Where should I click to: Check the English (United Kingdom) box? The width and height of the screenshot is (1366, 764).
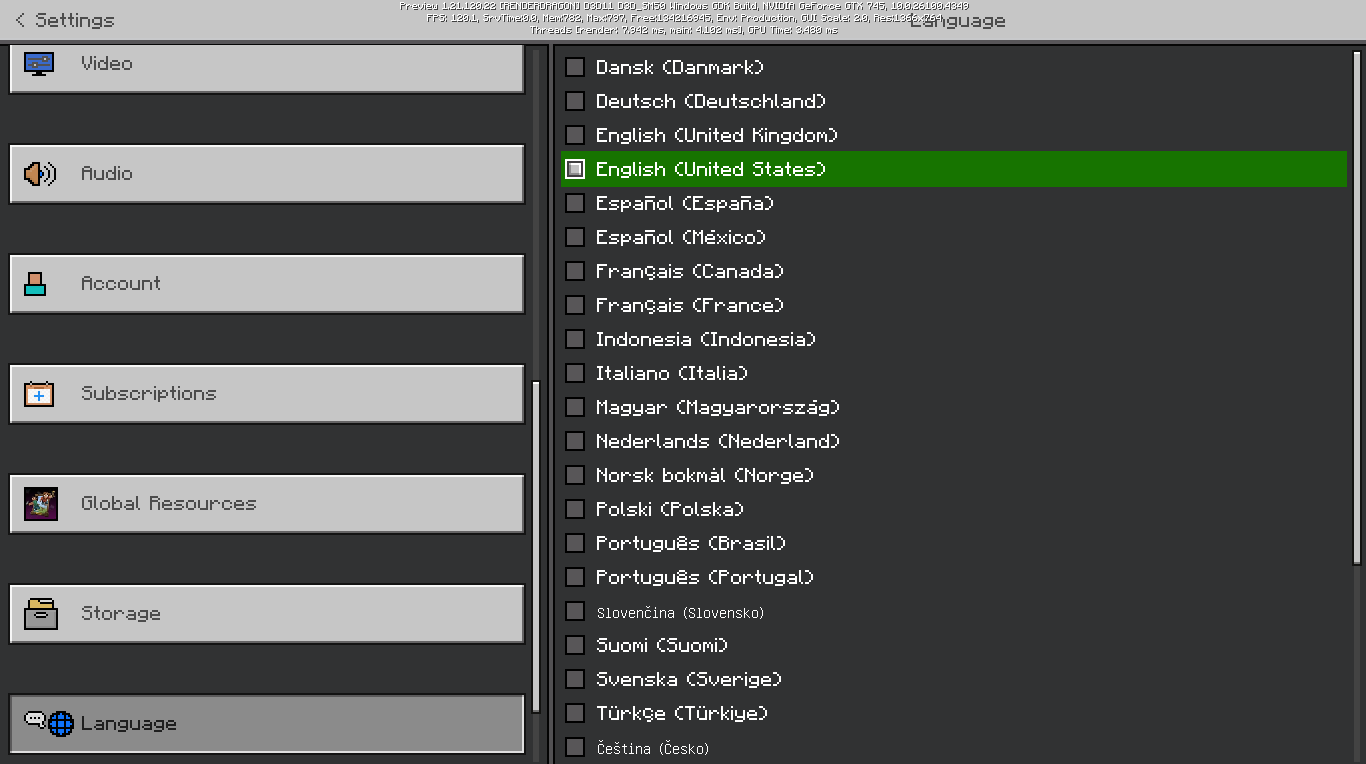point(575,135)
